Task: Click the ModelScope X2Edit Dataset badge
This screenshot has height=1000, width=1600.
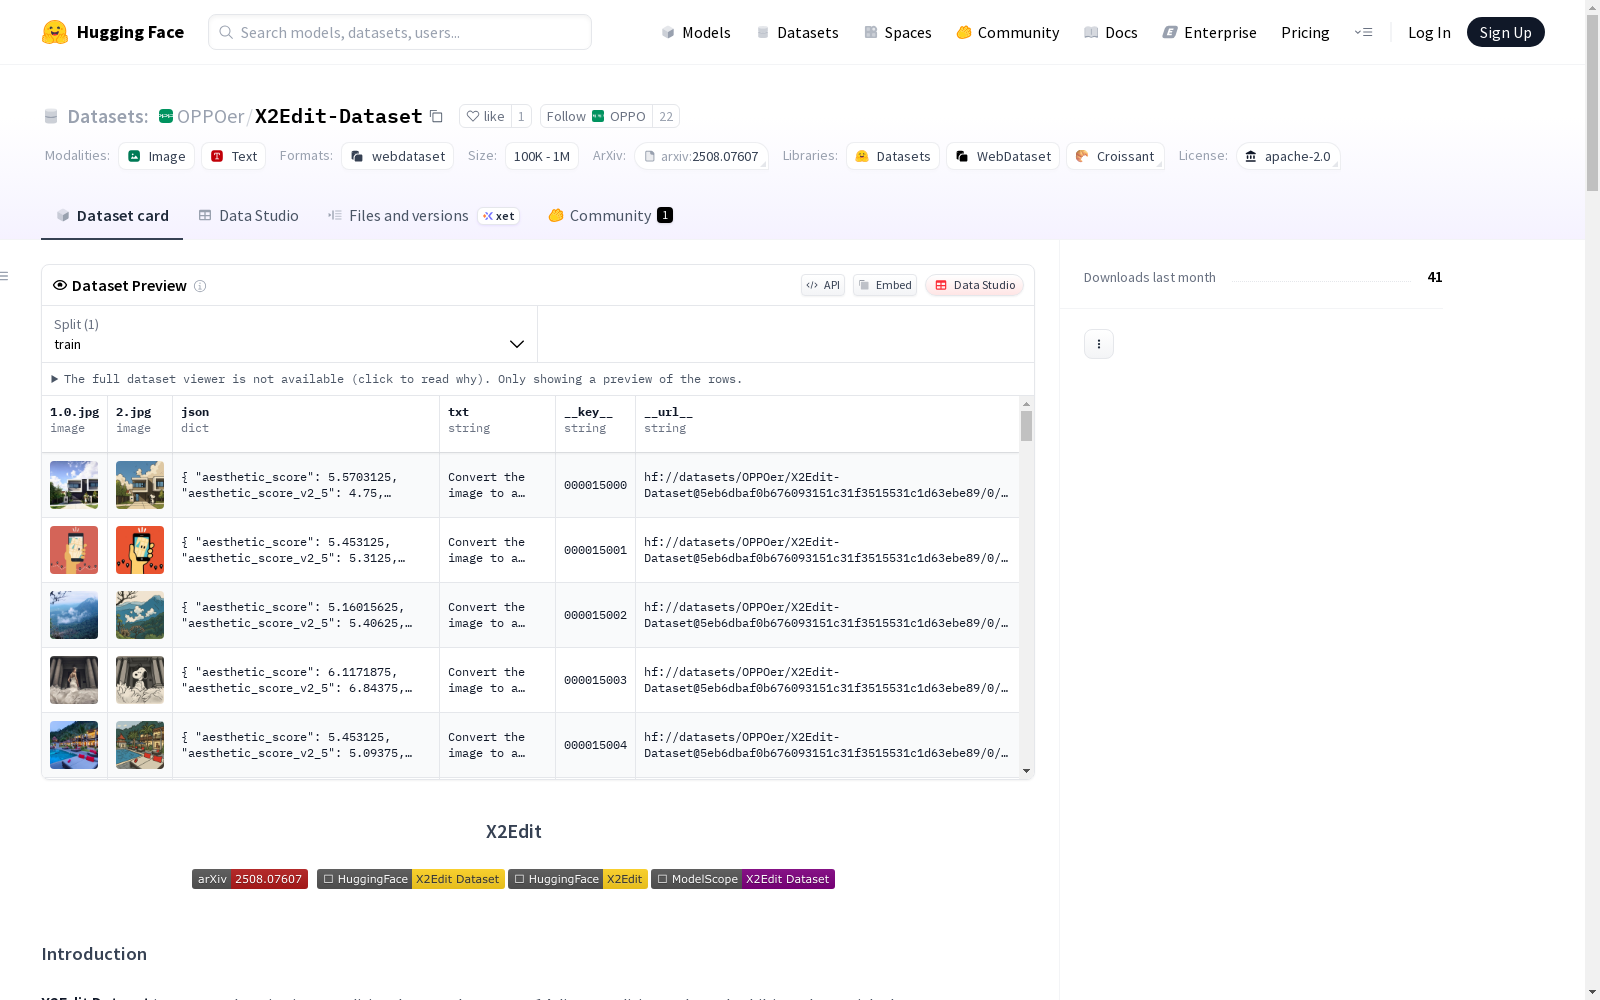Action: (743, 879)
